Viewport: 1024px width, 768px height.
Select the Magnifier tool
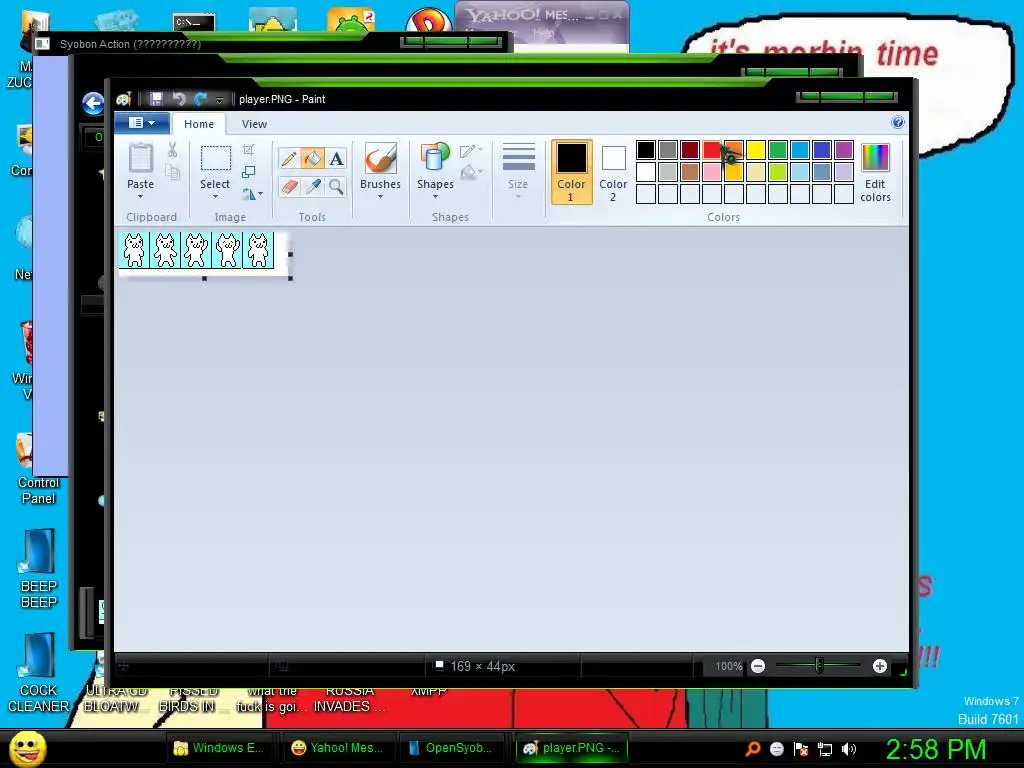pyautogui.click(x=336, y=187)
